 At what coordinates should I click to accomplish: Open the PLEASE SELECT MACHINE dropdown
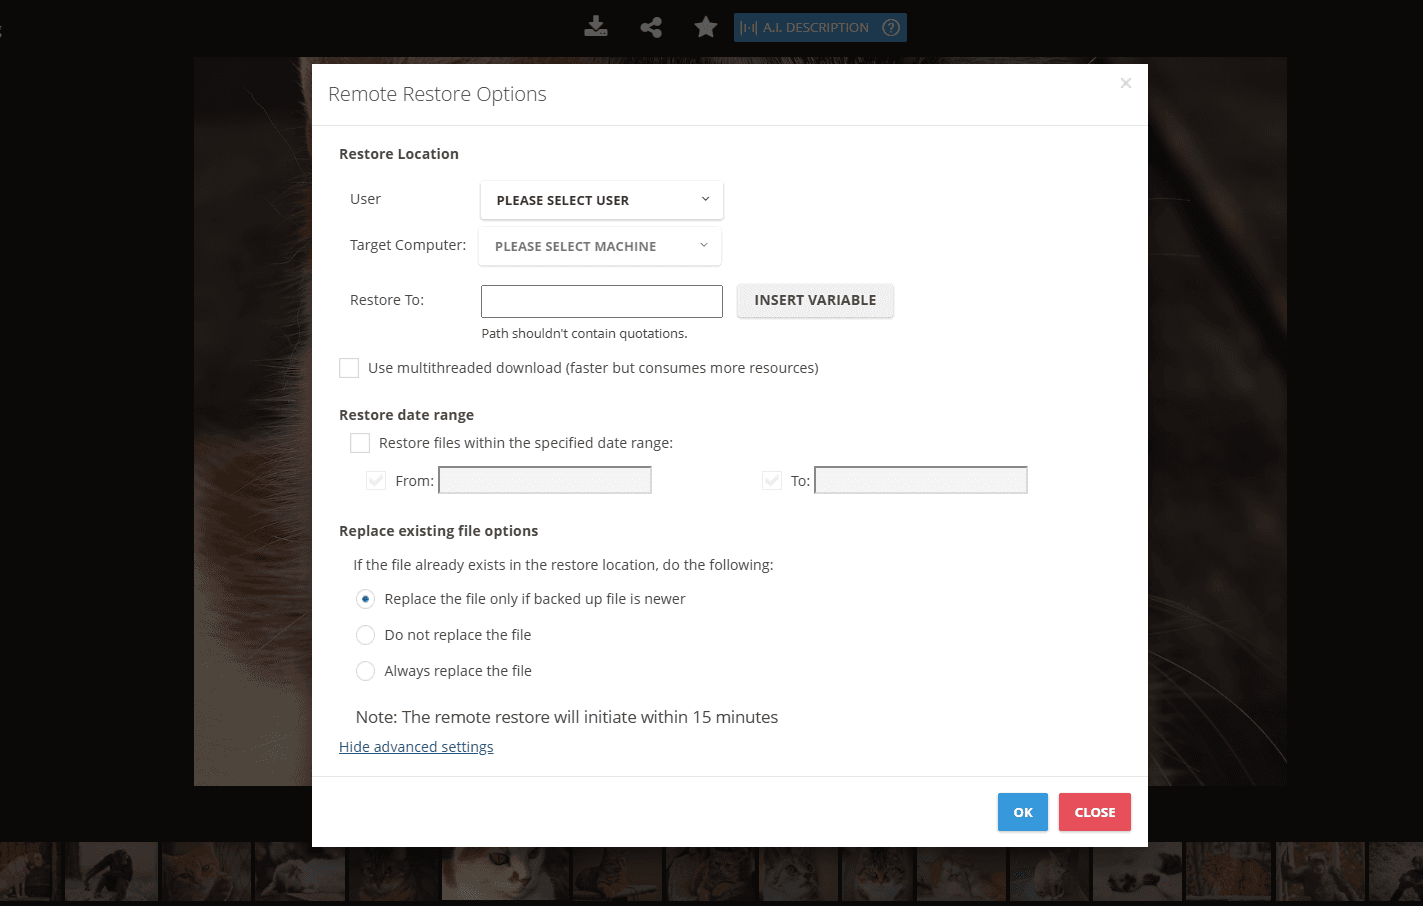click(x=599, y=246)
